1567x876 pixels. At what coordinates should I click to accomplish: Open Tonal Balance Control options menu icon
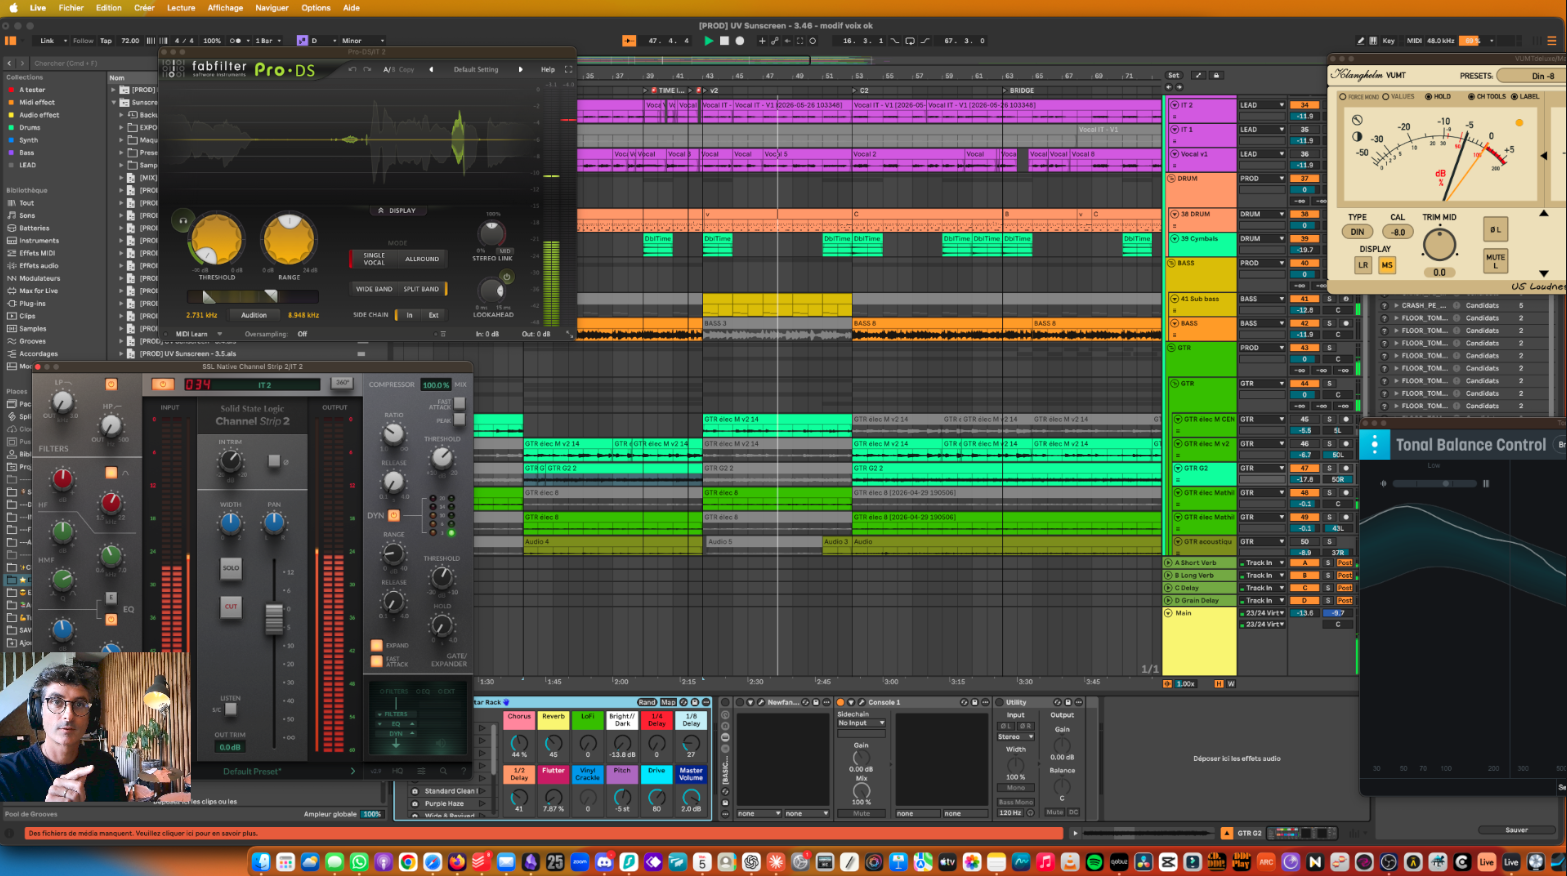tap(1374, 445)
